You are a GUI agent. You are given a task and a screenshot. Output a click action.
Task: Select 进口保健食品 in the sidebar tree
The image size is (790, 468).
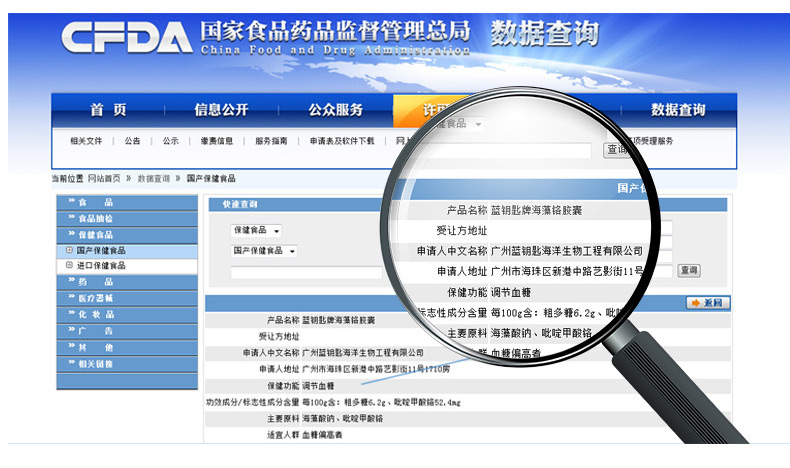tap(101, 265)
